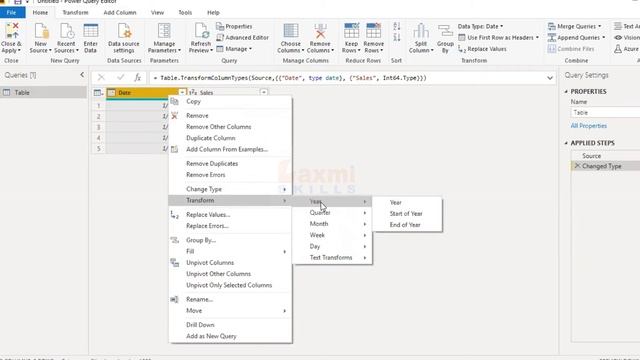The width and height of the screenshot is (640, 360).
Task: Open the Help ribbon tab
Action: coord(213,13)
